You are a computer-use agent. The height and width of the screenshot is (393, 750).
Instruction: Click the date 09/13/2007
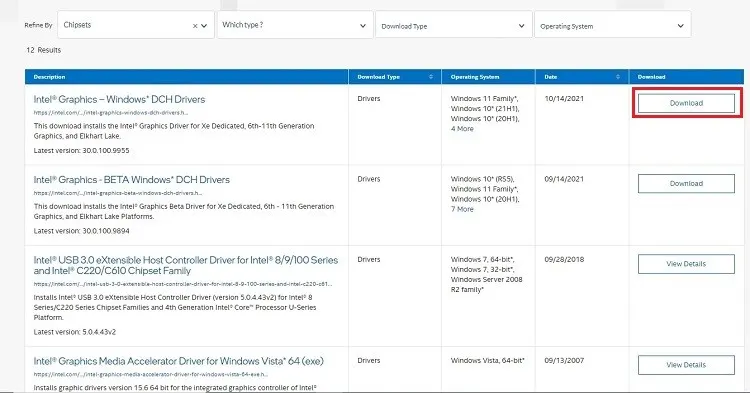564,360
